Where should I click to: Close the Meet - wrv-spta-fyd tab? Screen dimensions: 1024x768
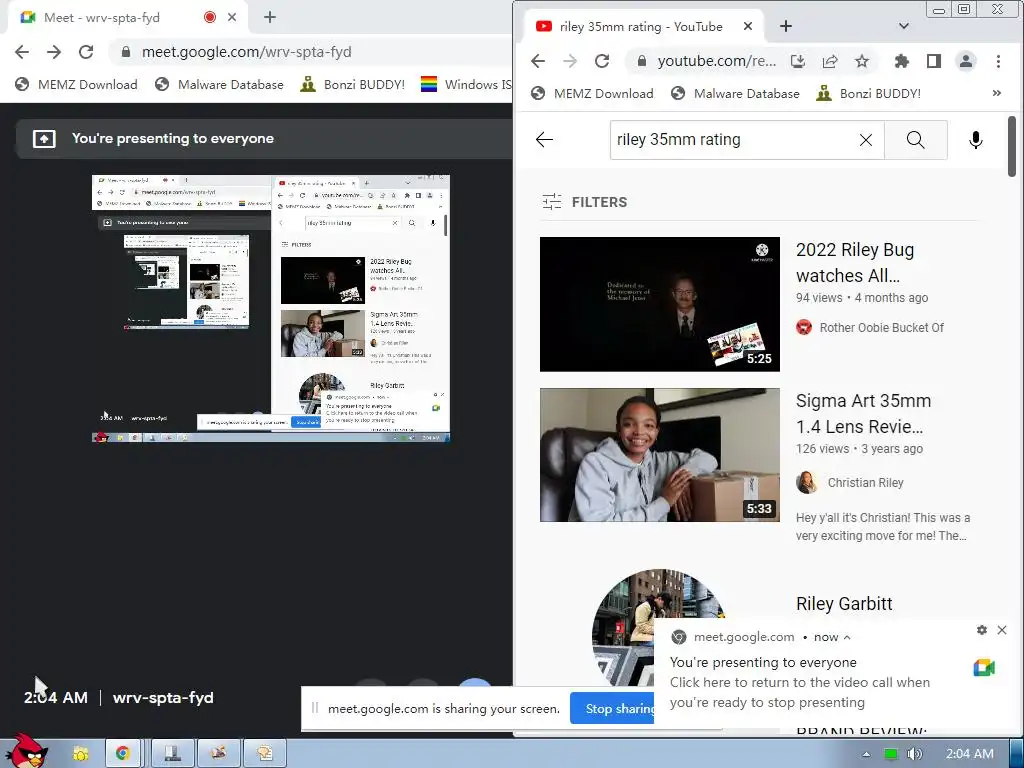(232, 18)
